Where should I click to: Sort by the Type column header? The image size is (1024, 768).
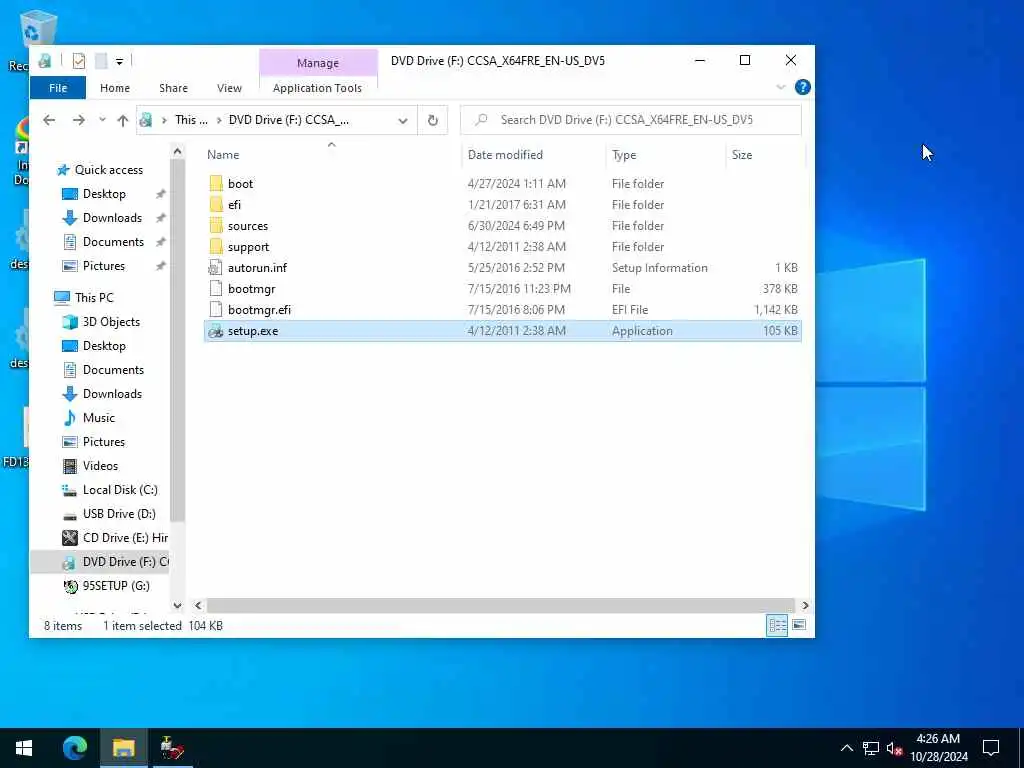(624, 155)
